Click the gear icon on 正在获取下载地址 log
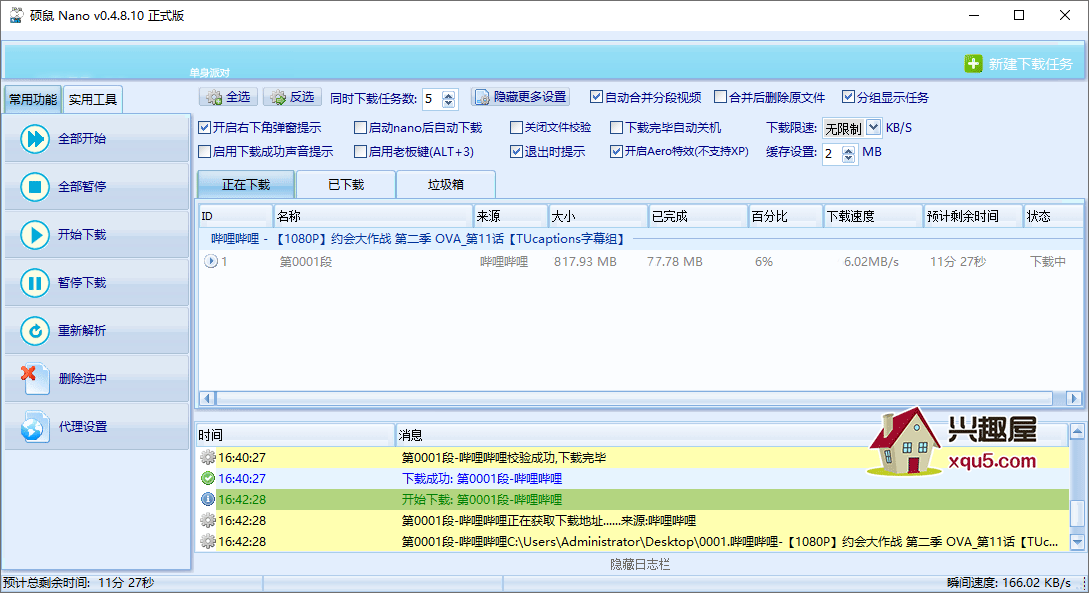 click(x=208, y=520)
